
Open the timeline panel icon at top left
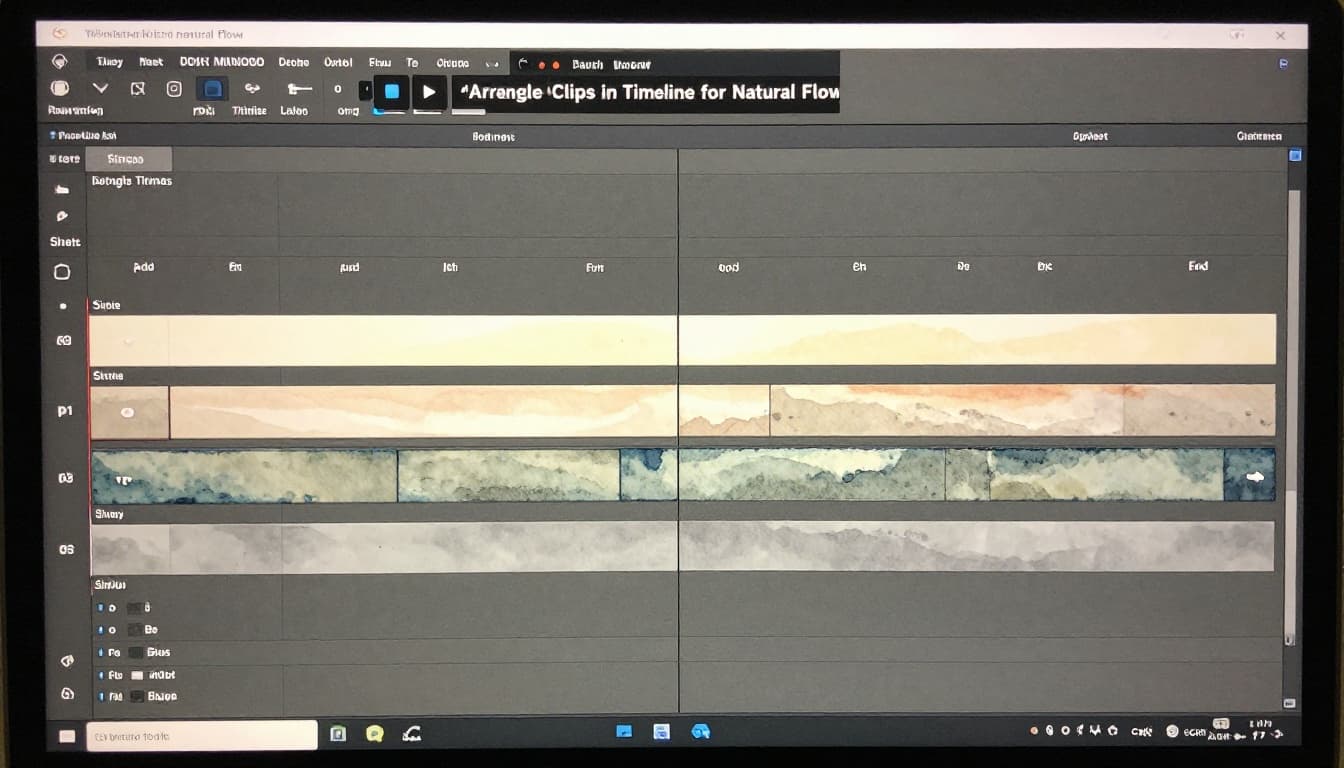(x=51, y=135)
